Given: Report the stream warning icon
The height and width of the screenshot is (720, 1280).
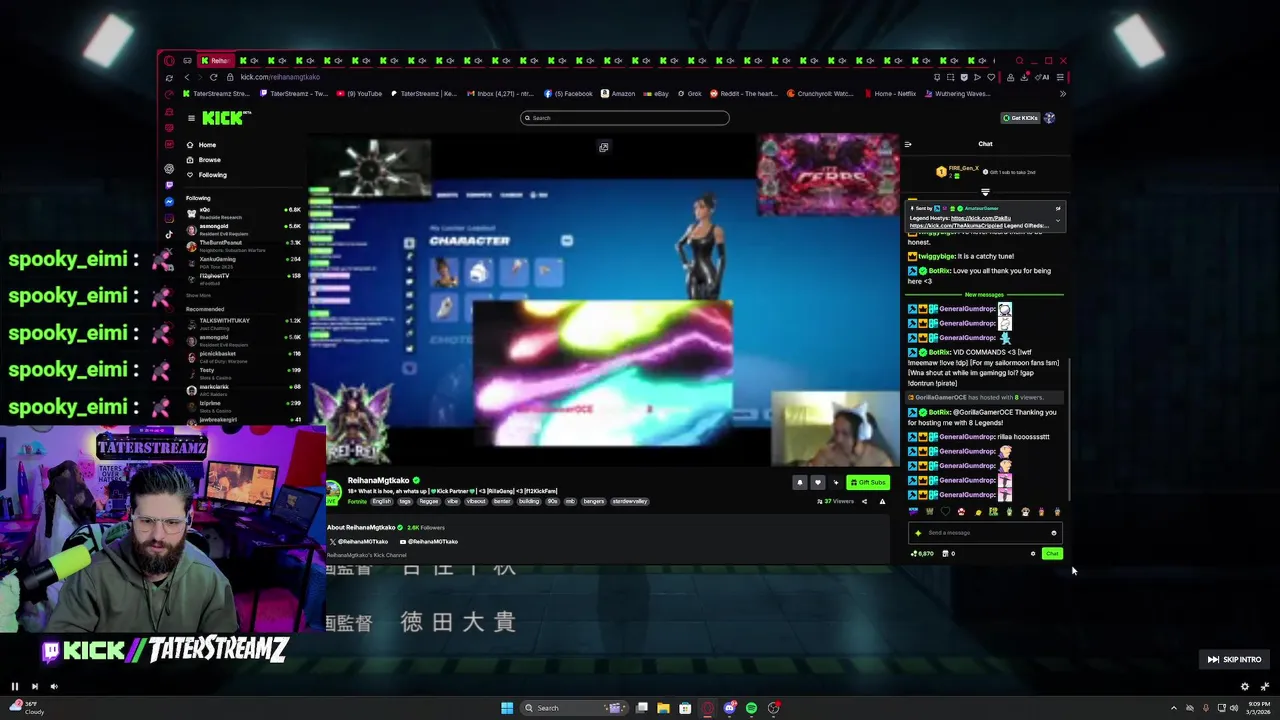Looking at the screenshot, I should point(882,501).
